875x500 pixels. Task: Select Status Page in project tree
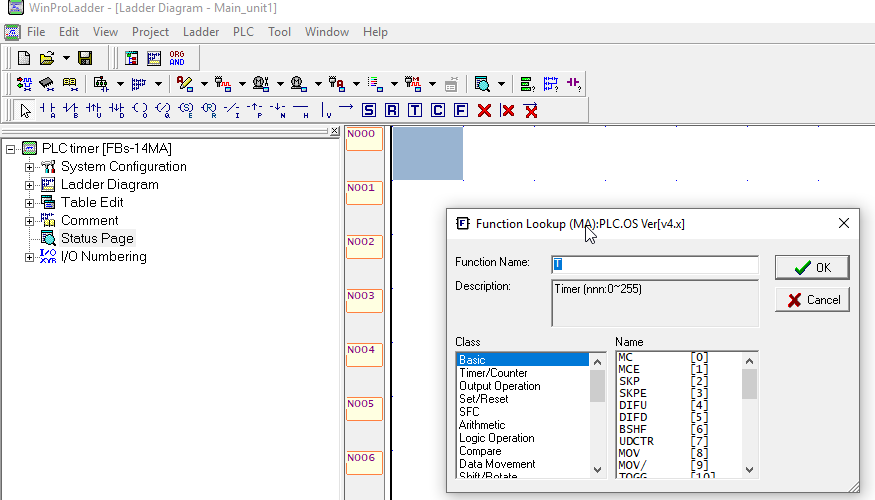[x=97, y=238]
